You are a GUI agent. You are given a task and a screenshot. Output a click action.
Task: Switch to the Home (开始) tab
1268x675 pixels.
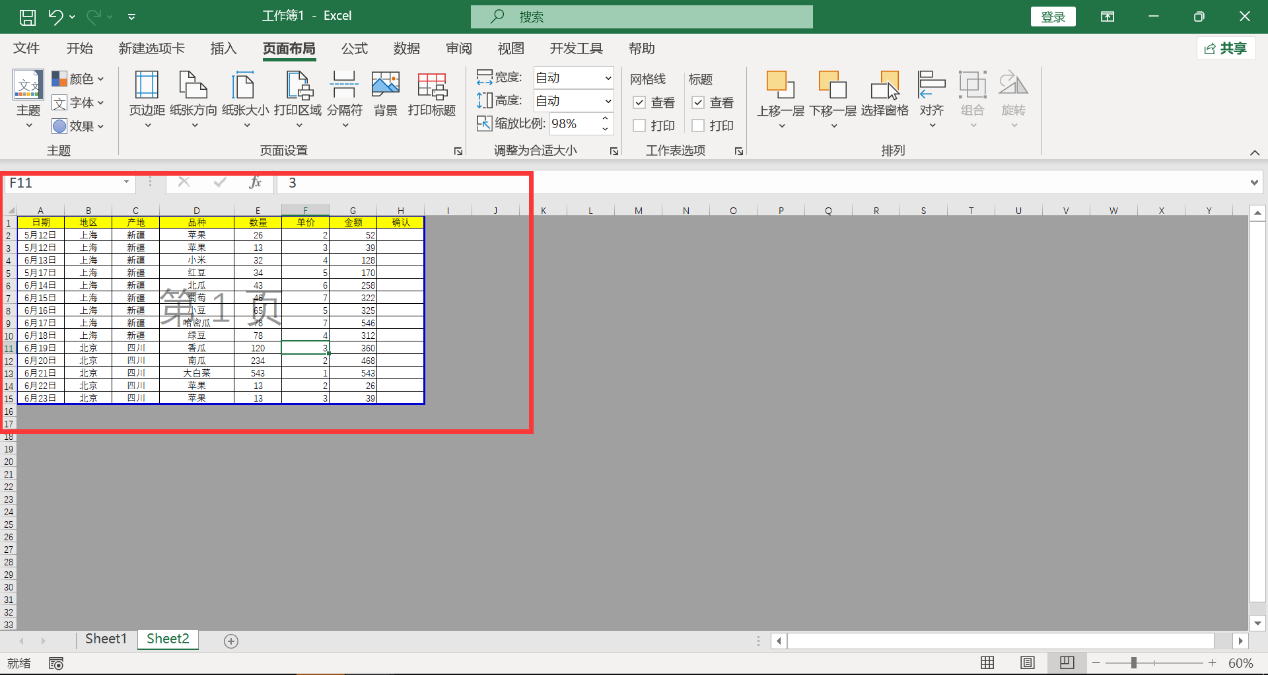(x=80, y=48)
